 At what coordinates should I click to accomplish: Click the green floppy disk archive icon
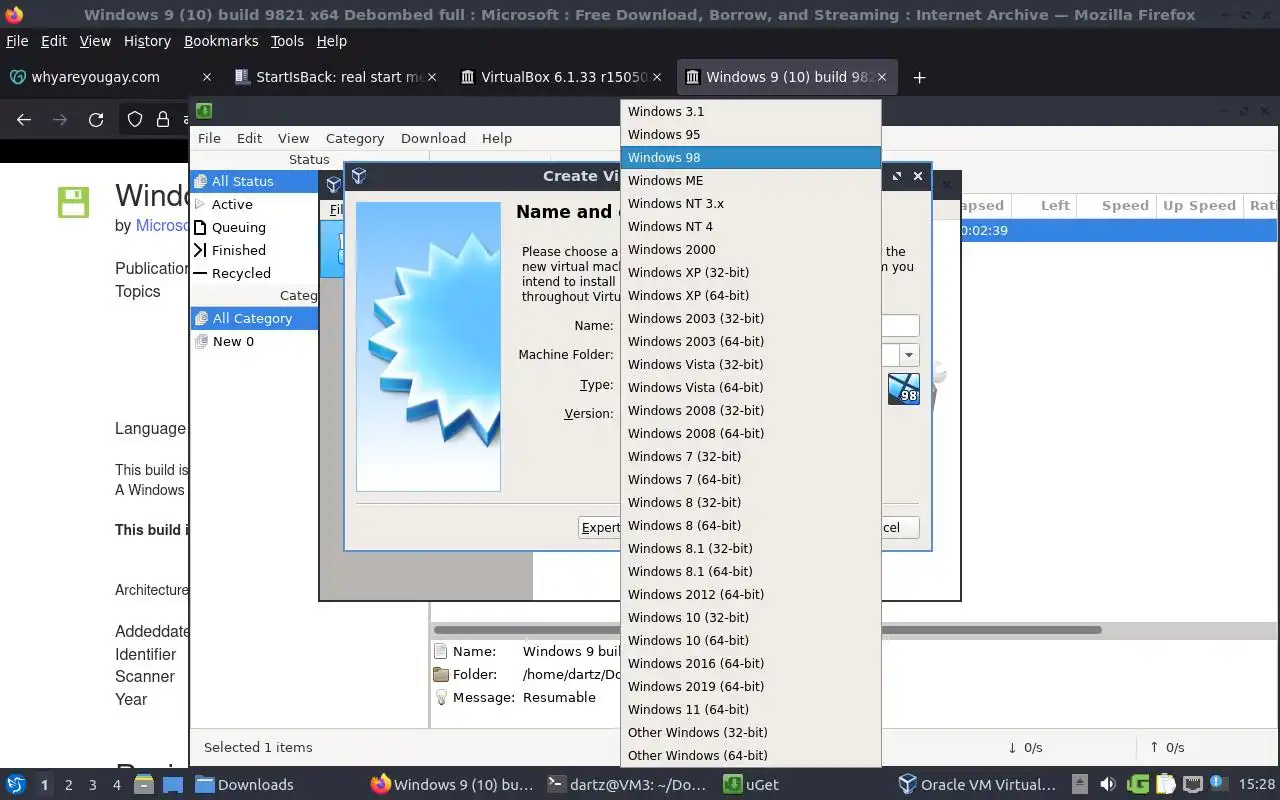(73, 201)
